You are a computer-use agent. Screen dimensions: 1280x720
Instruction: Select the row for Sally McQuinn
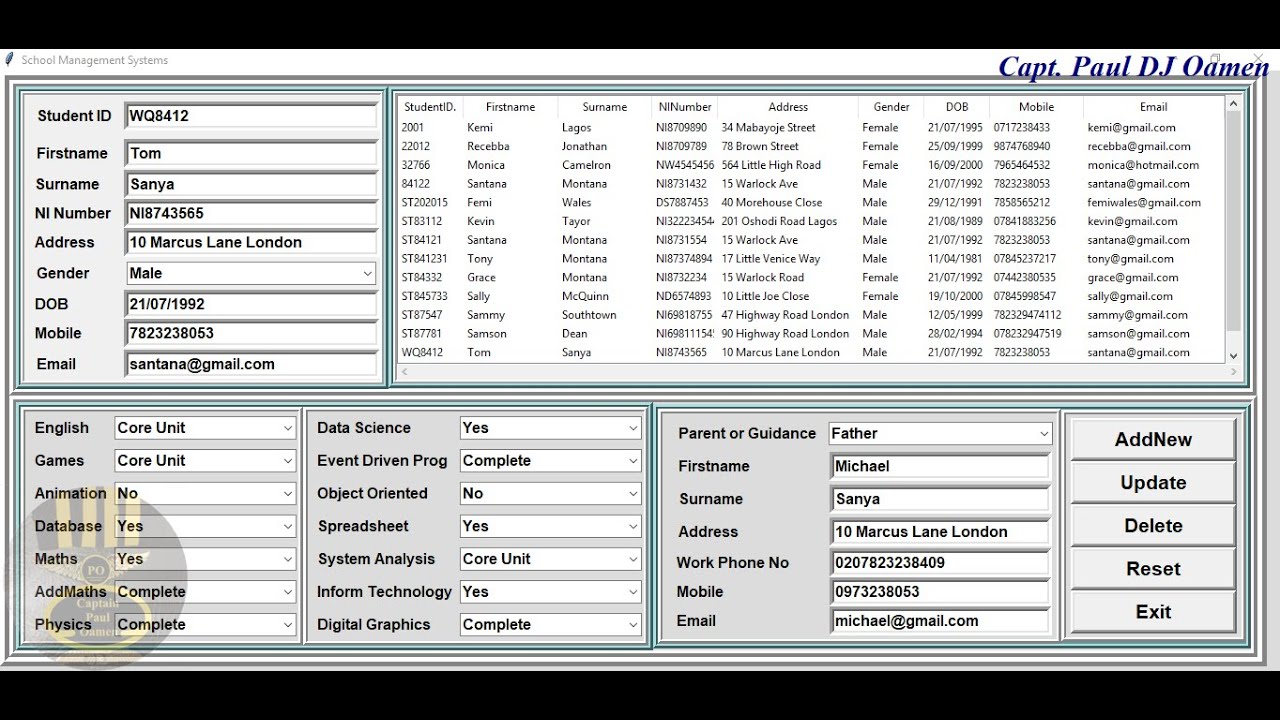pos(811,296)
